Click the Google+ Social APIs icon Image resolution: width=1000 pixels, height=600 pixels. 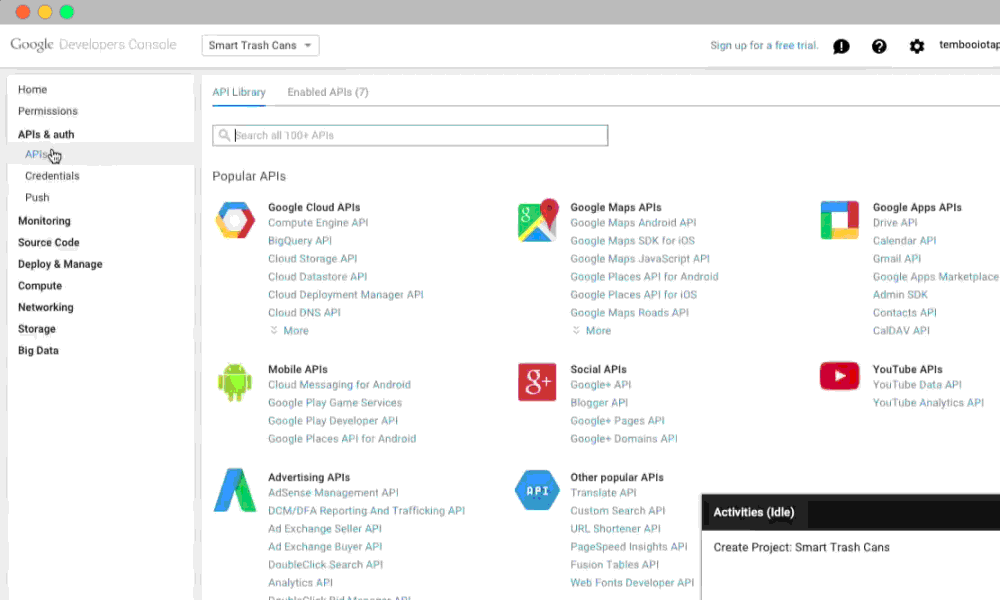click(x=537, y=382)
